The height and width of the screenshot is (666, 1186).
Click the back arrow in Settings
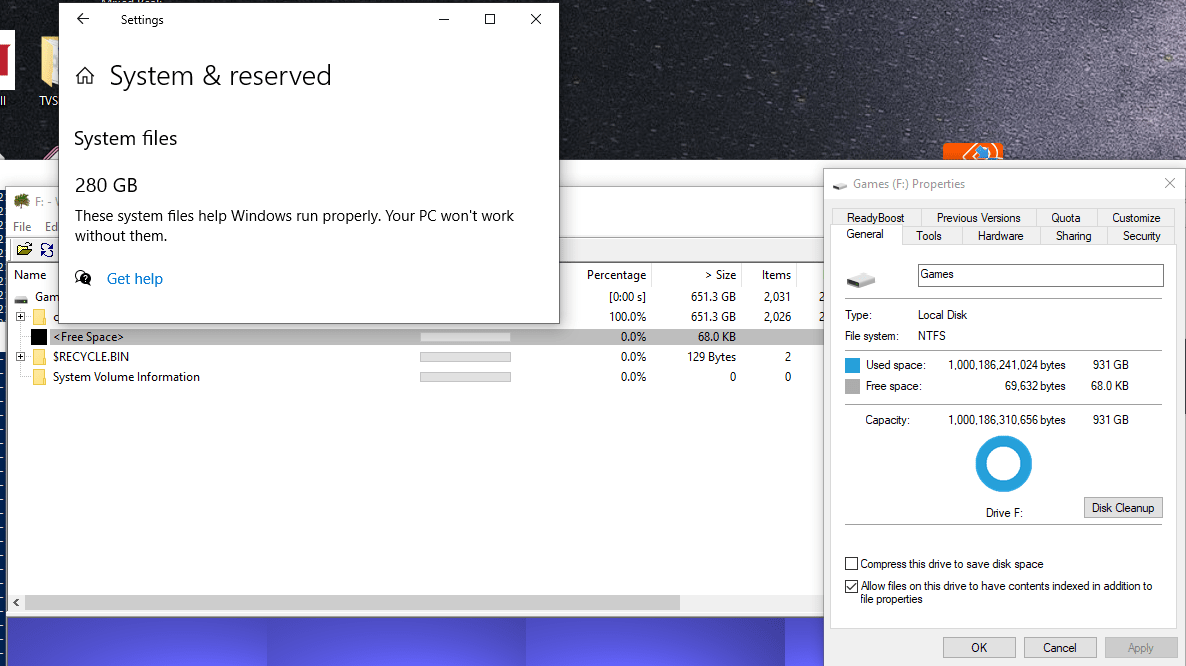pyautogui.click(x=82, y=18)
